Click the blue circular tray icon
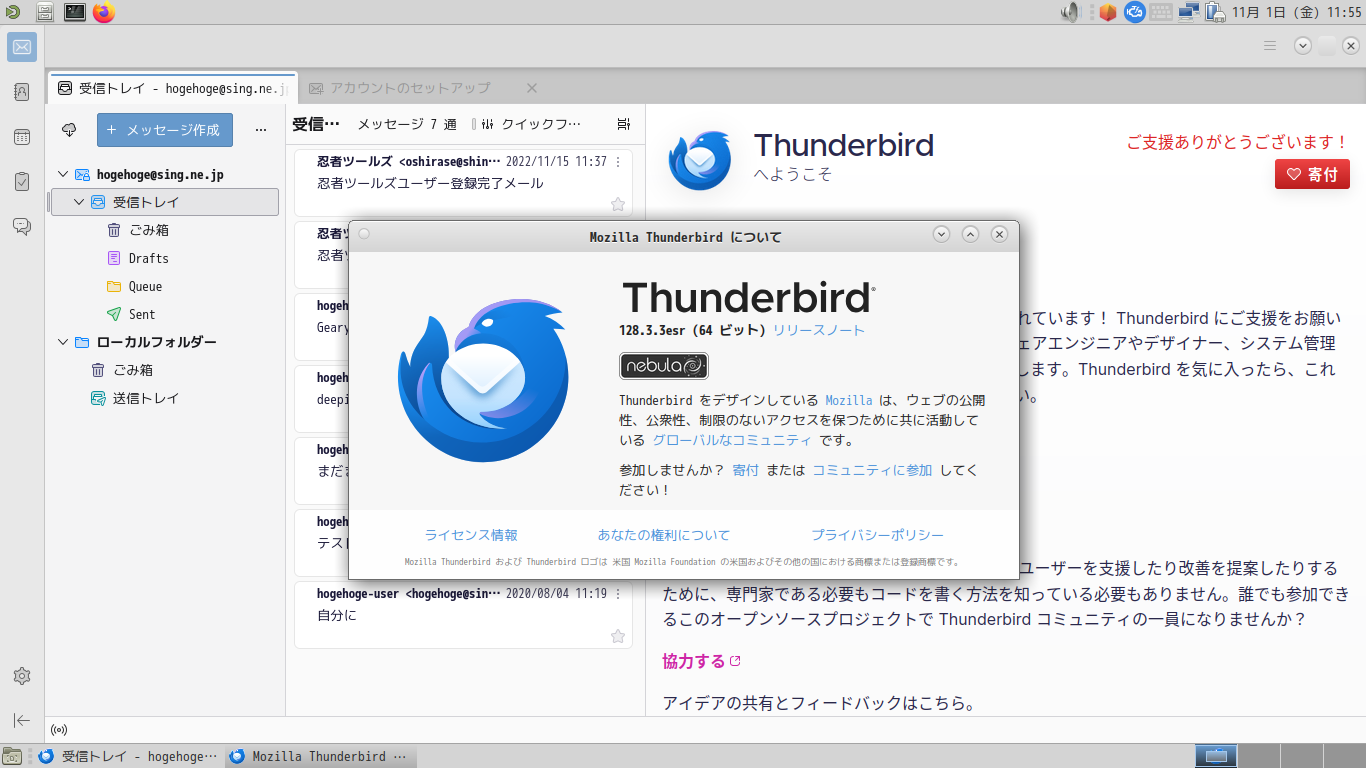This screenshot has width=1366, height=768. (1134, 12)
